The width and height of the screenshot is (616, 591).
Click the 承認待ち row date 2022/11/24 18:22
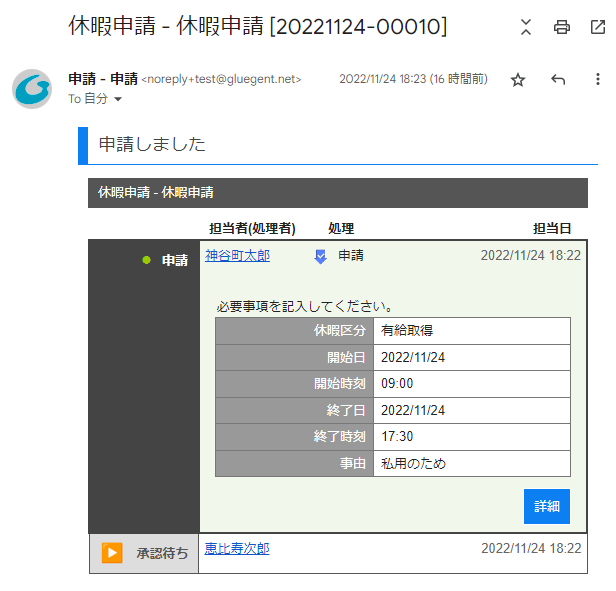[x=531, y=548]
